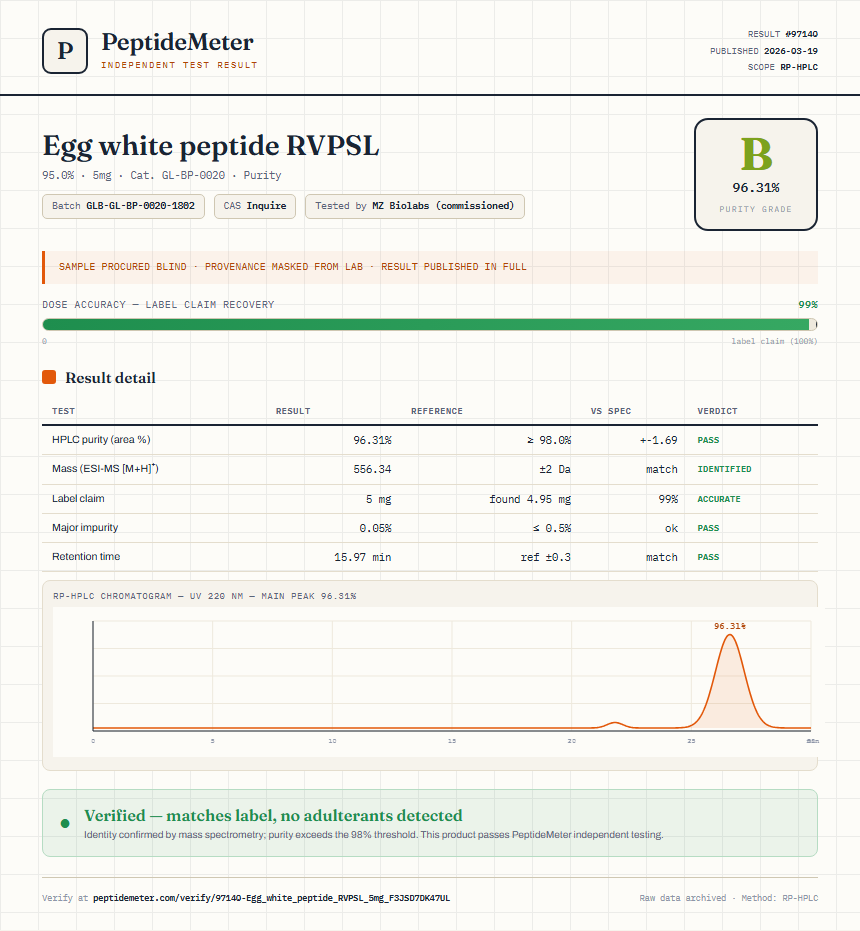Click the REFERENCE column header

(437, 411)
